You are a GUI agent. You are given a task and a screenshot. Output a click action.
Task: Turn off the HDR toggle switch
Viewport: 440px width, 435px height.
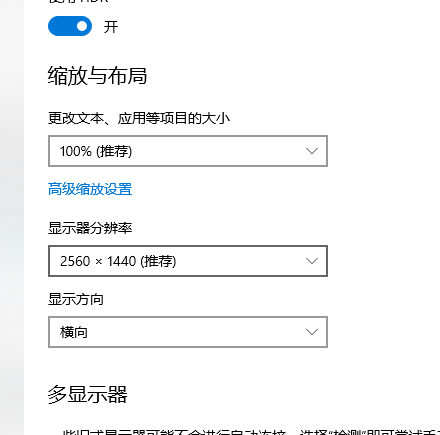(x=70, y=26)
